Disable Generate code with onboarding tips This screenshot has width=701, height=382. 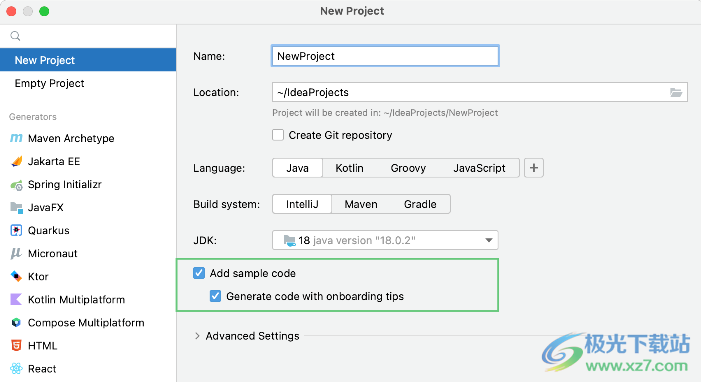pyautogui.click(x=215, y=296)
